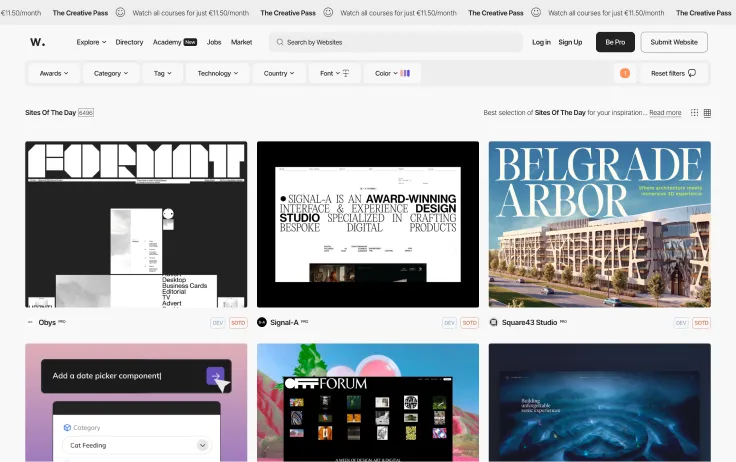Click the Font typography icon
Image resolution: width=736 pixels, height=462 pixels.
(x=346, y=73)
